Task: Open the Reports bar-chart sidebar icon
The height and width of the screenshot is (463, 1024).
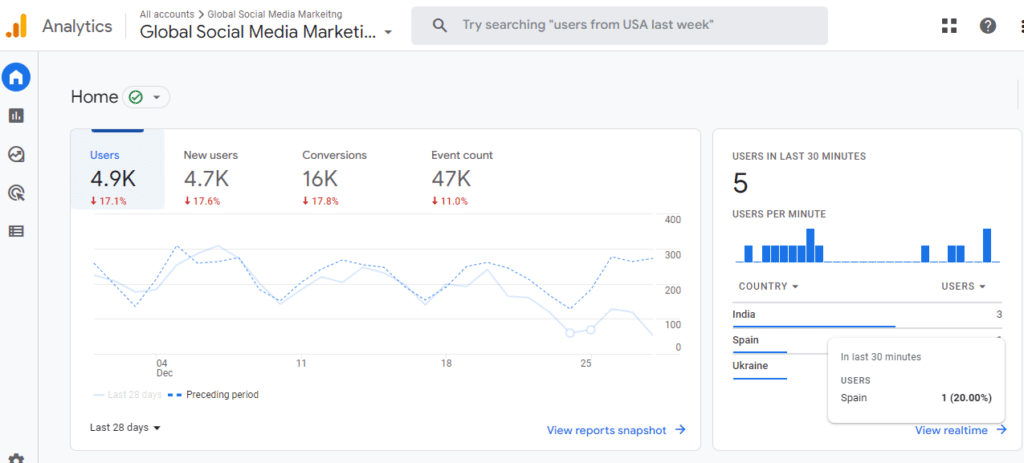Action: point(16,116)
